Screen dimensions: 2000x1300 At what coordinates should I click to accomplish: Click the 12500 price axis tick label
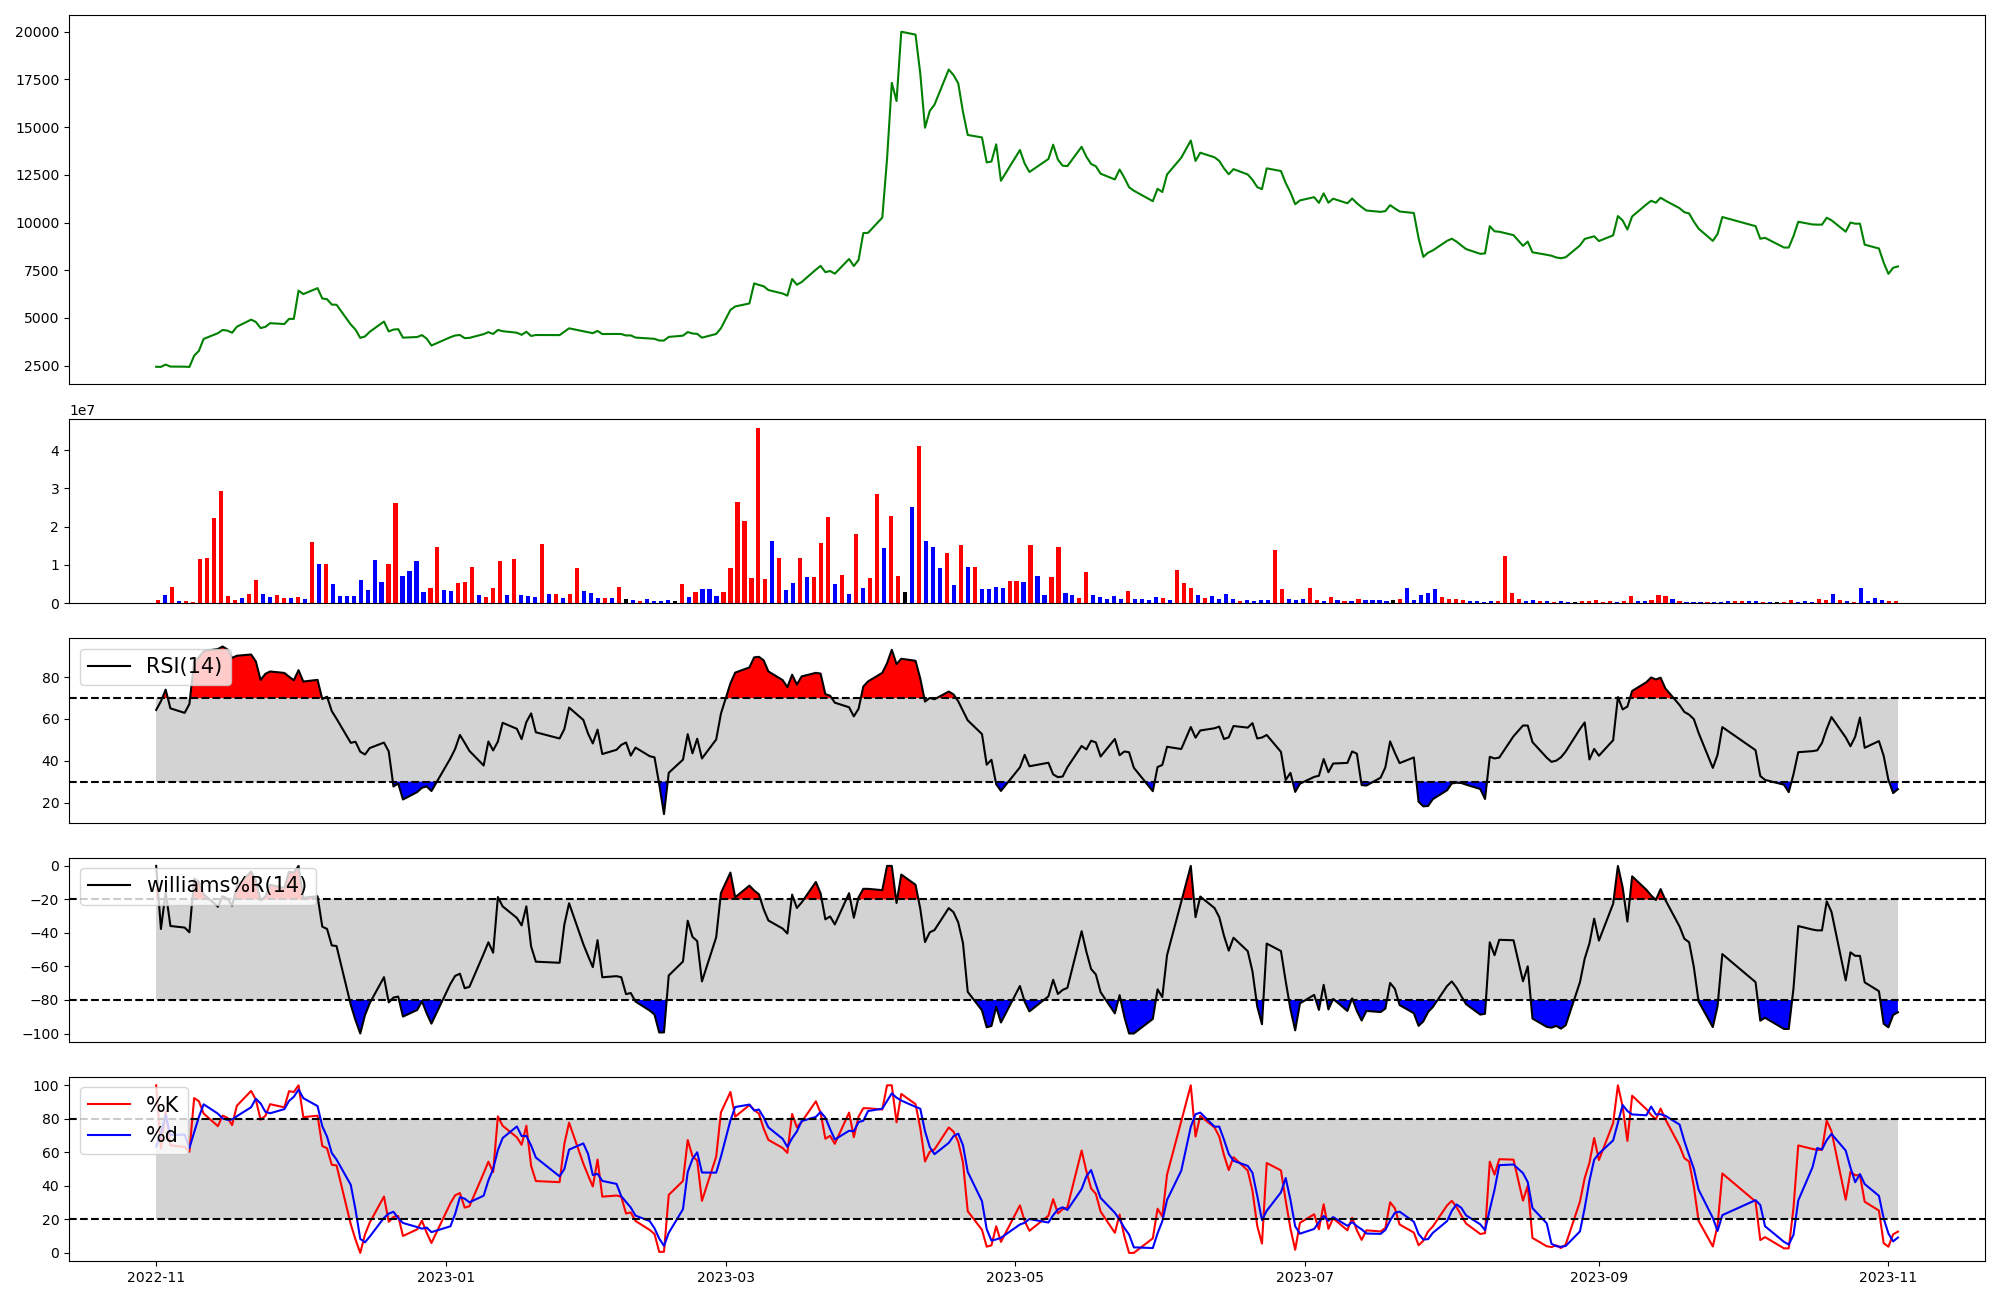(37, 175)
